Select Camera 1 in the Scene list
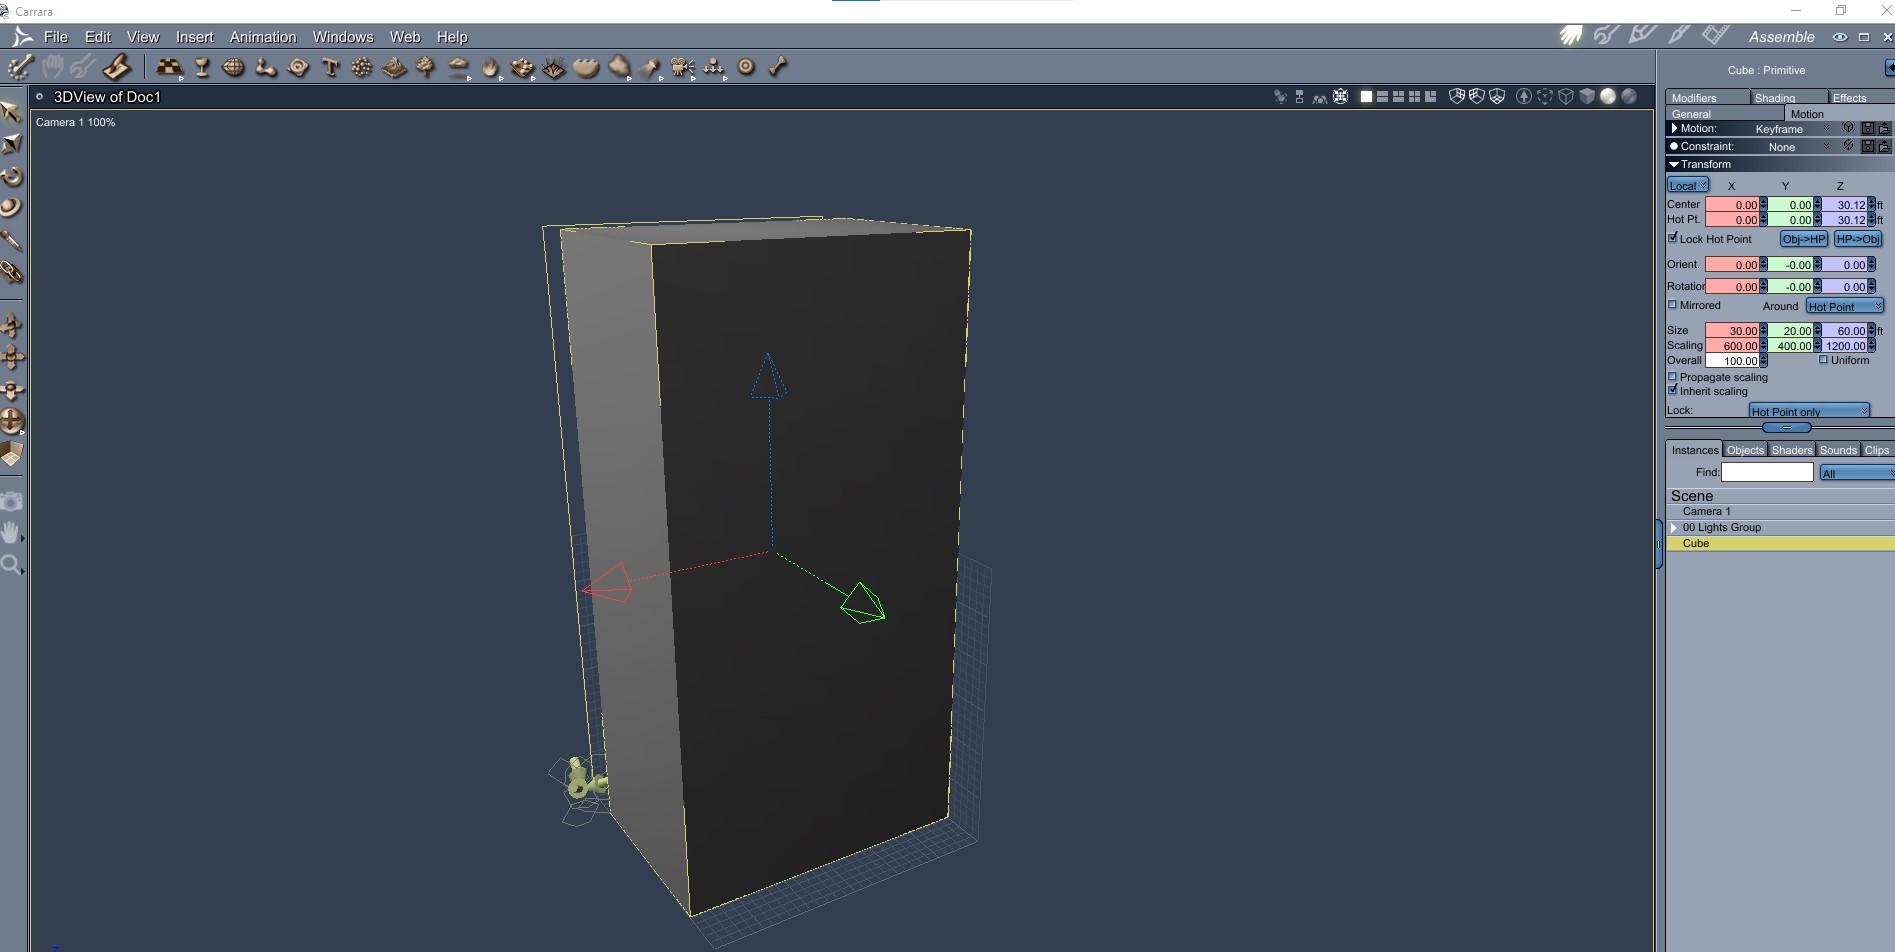Viewport: 1895px width, 952px height. (1780, 511)
